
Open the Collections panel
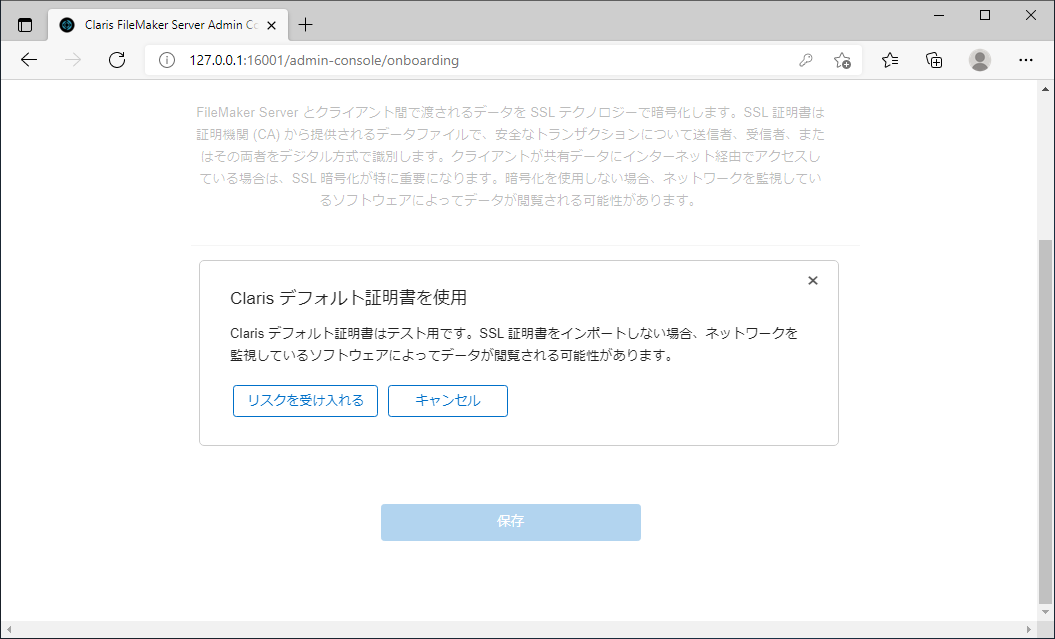click(933, 60)
